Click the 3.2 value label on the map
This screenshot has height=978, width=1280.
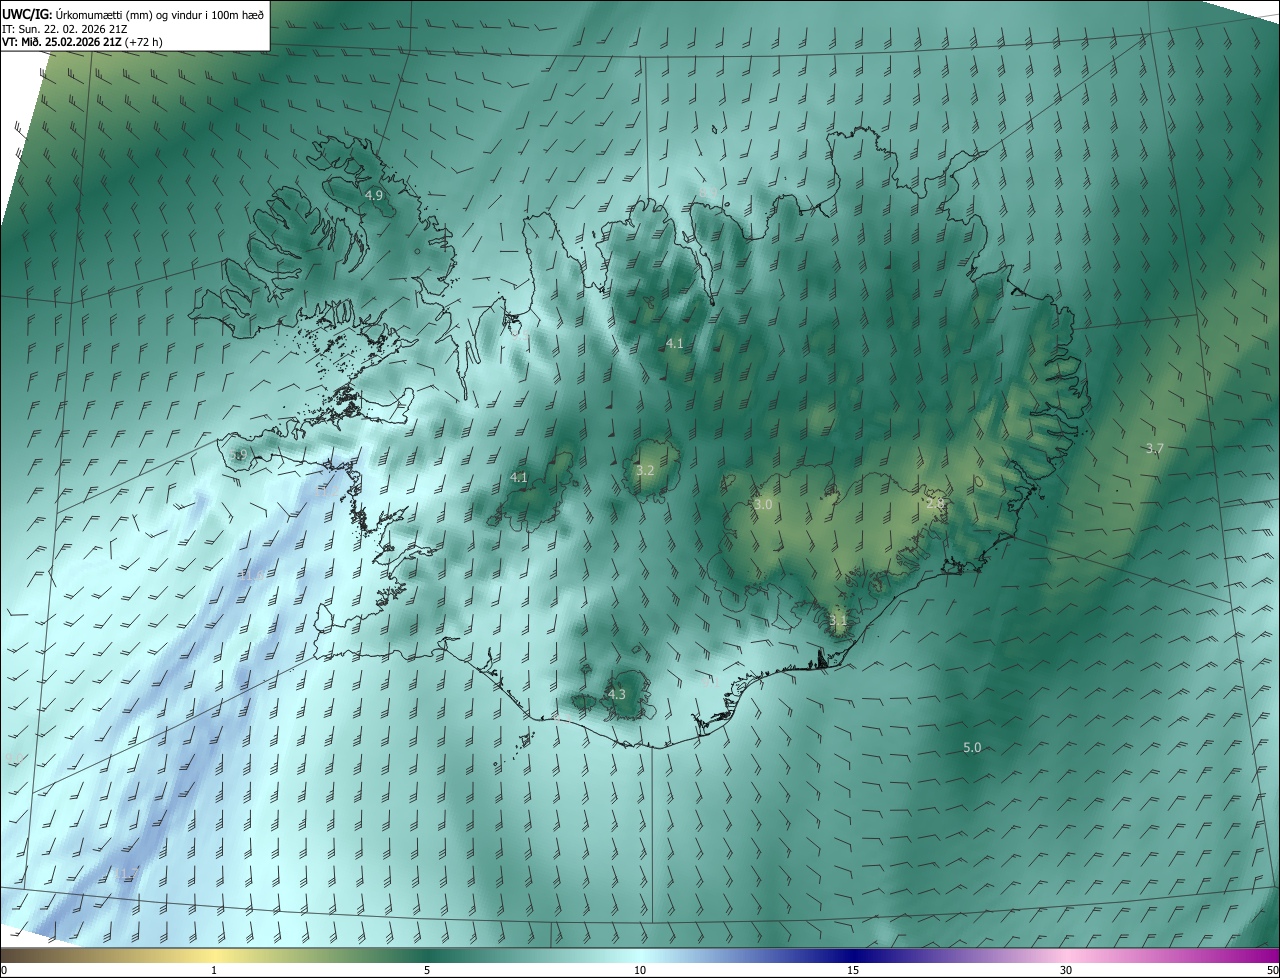(x=645, y=470)
